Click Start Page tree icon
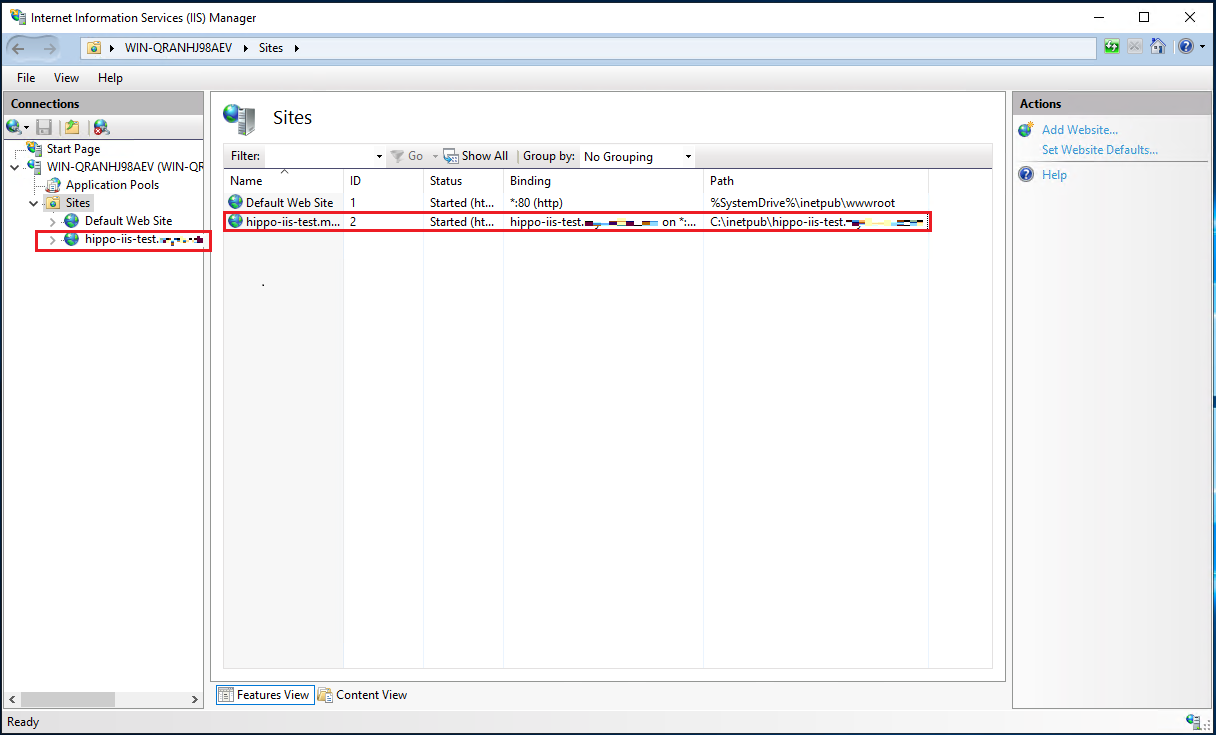Screen dimensions: 1216x736 [x=35, y=149]
